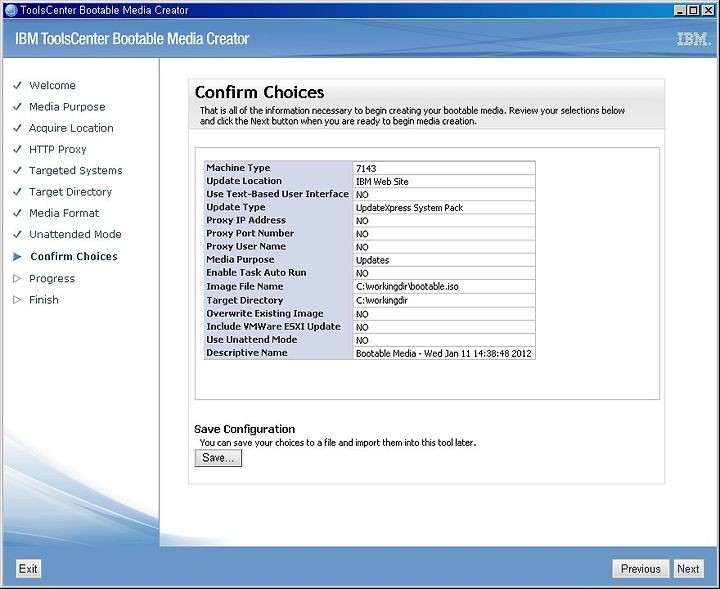This screenshot has height=589, width=720.
Task: Click the Overwrite Existing Image label
Action: pos(264,314)
